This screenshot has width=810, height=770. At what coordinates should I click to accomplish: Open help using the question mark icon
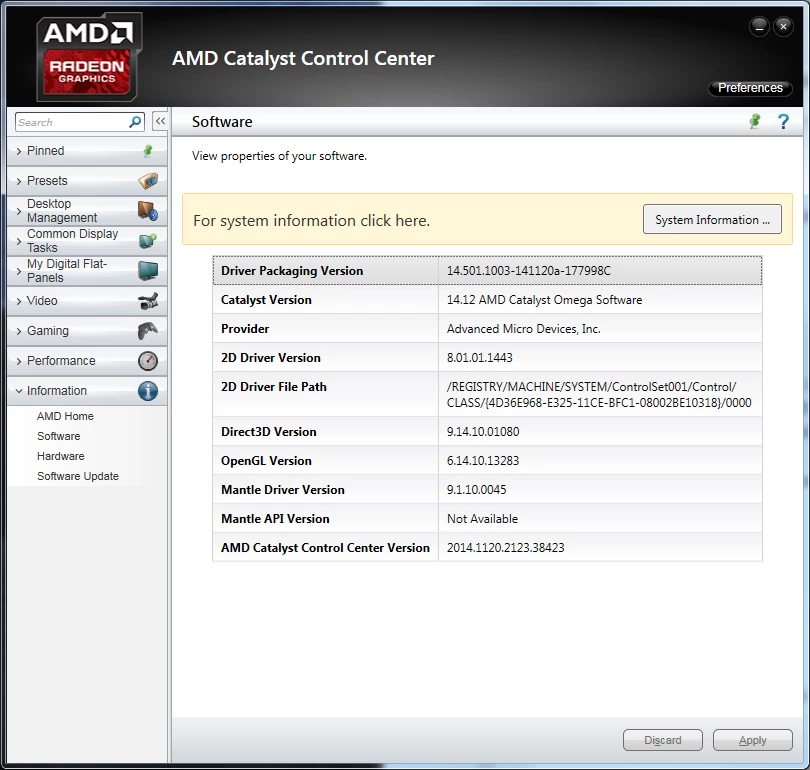pyautogui.click(x=783, y=122)
